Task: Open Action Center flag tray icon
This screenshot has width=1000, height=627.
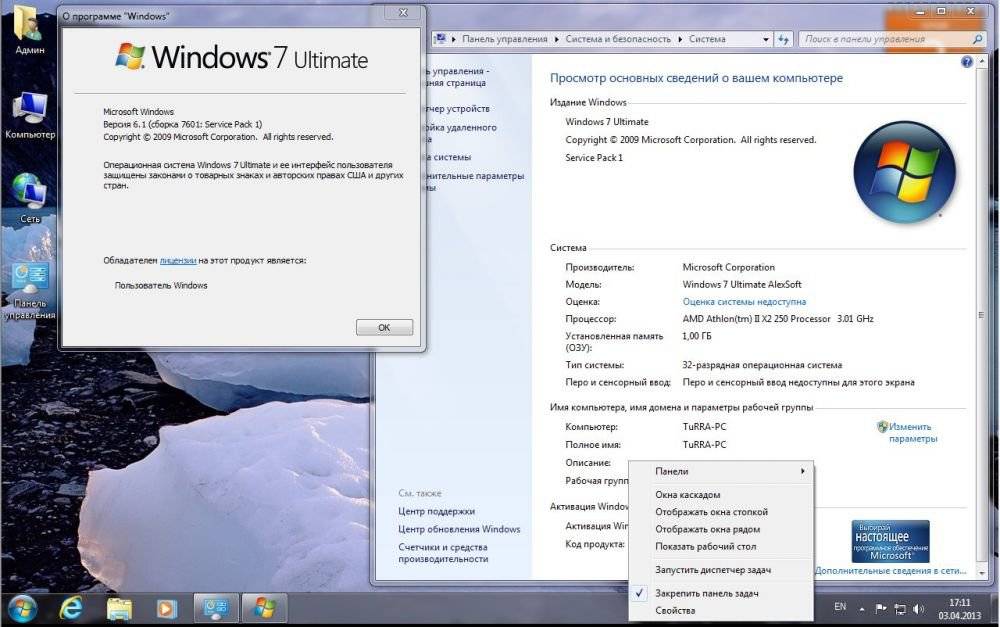Action: [x=881, y=609]
